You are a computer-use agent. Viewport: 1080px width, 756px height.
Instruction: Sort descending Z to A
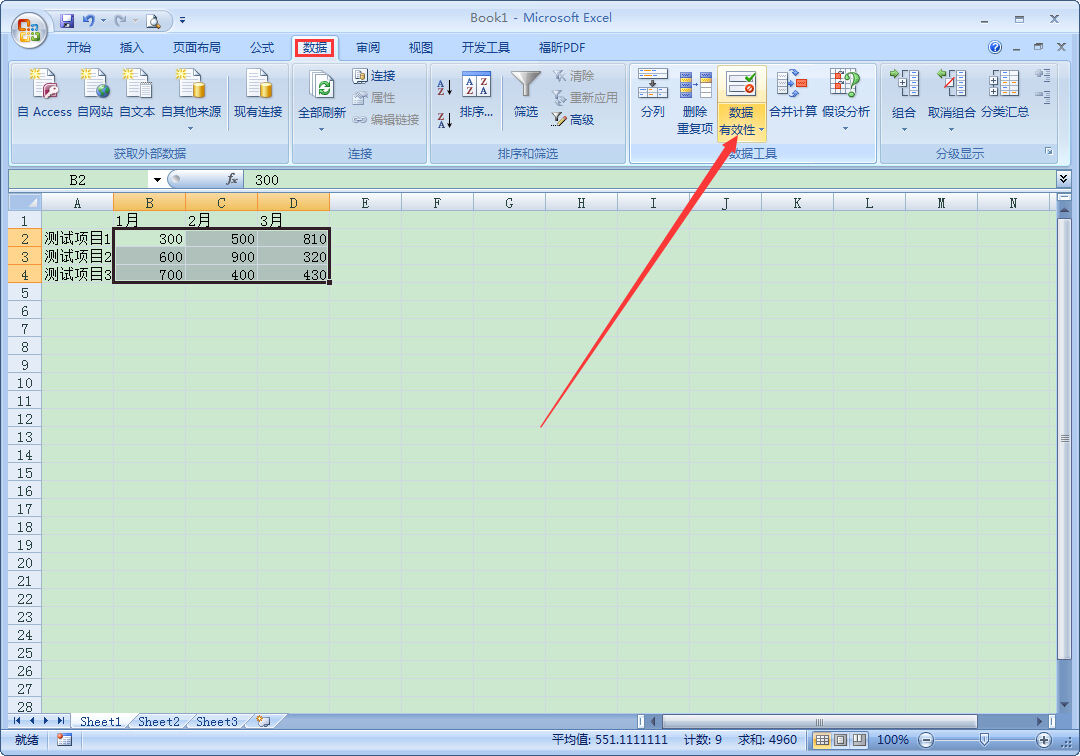445,120
